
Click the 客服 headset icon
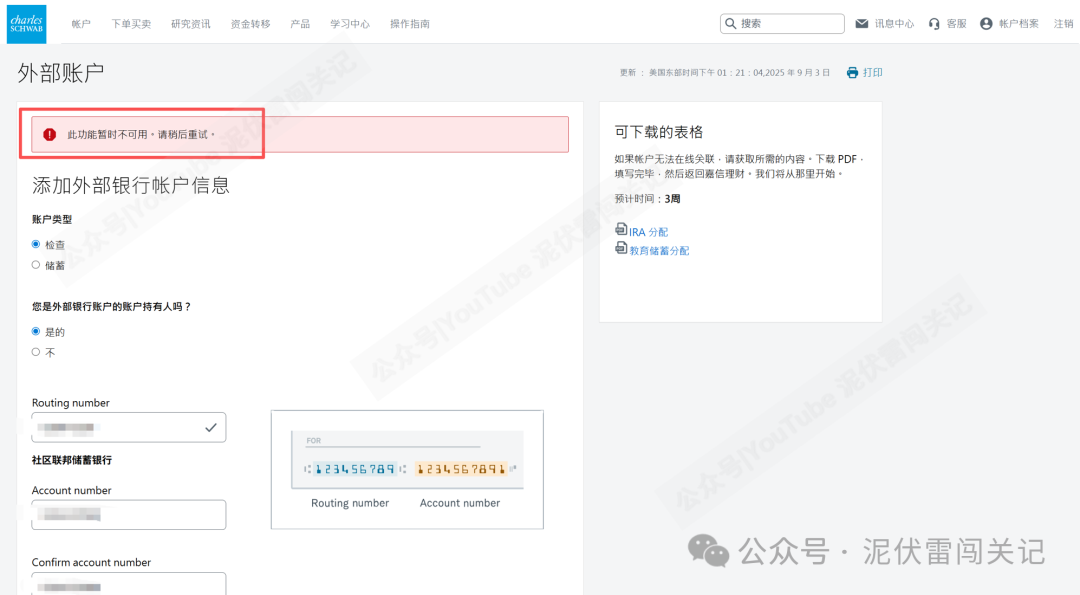click(x=932, y=22)
